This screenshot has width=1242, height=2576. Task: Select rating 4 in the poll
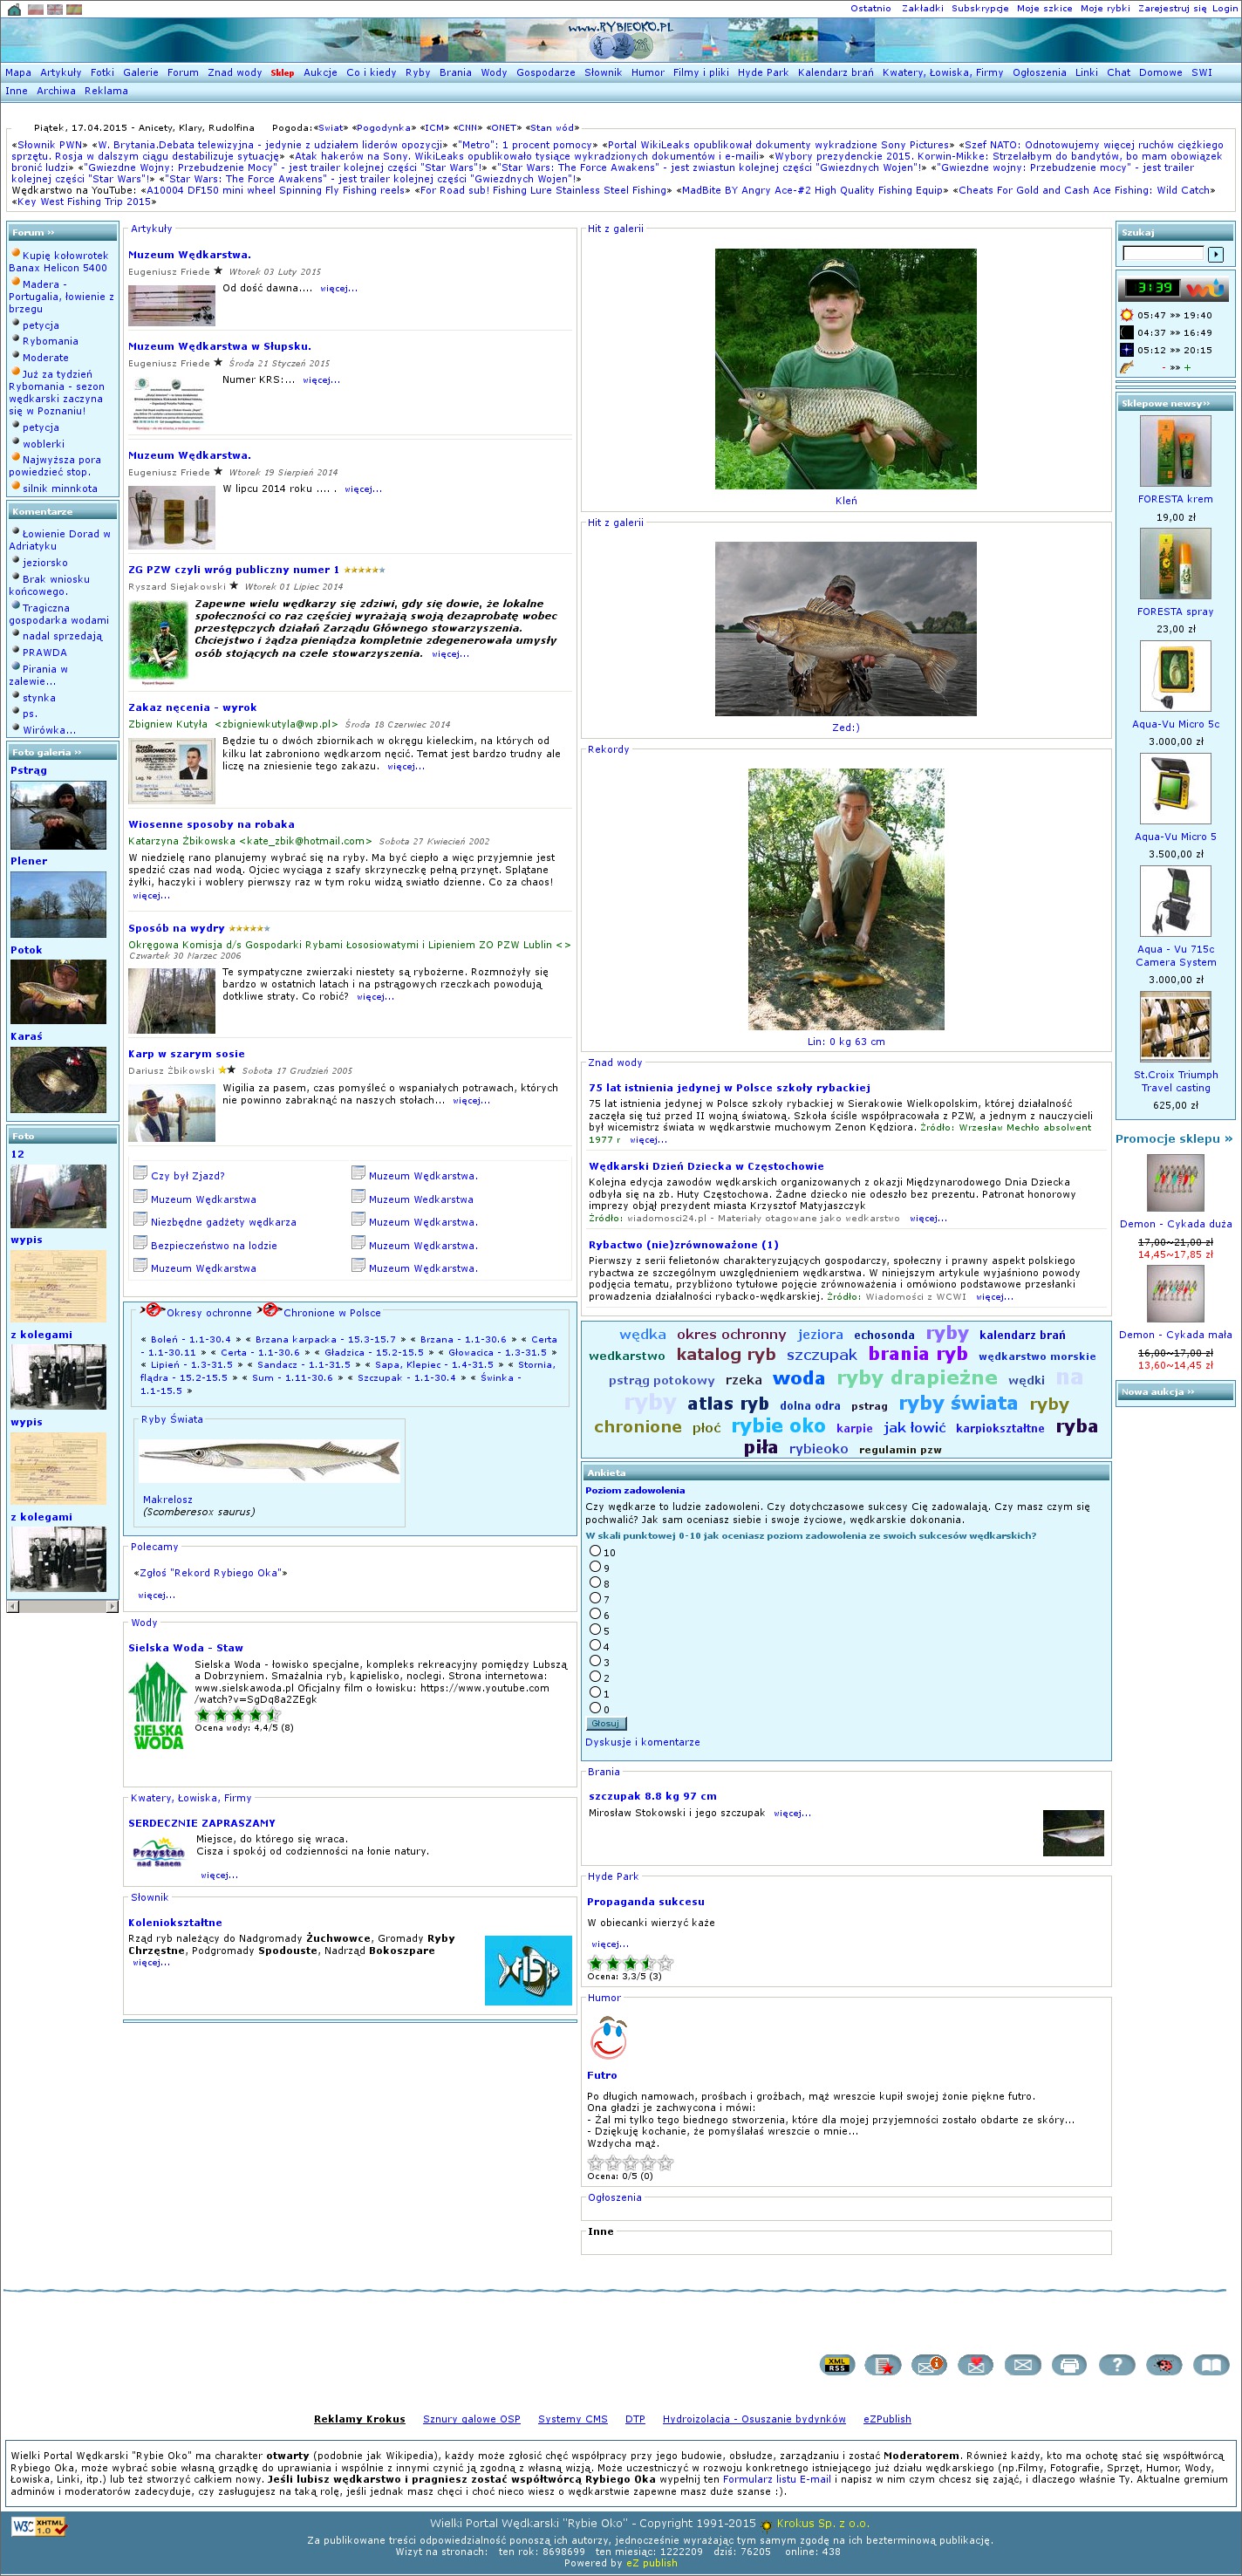coord(595,1645)
